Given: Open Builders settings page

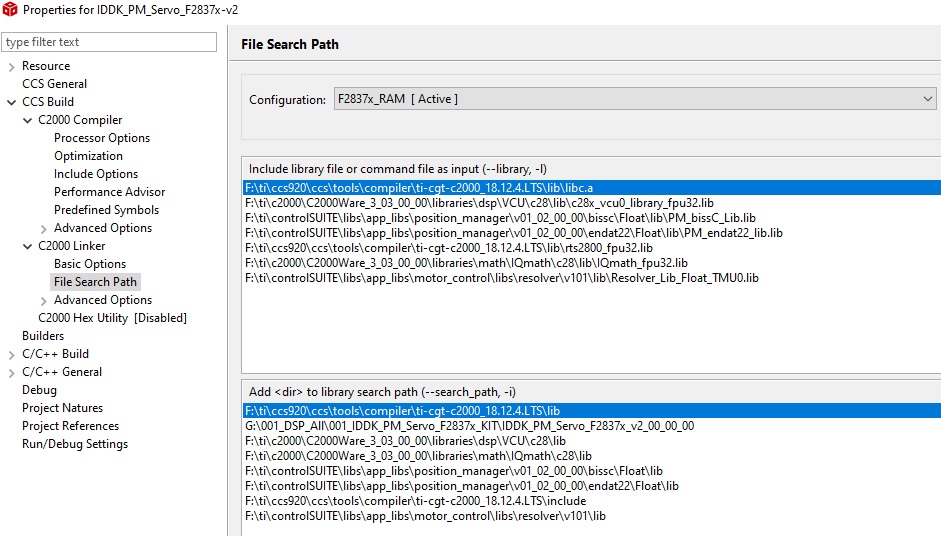Looking at the screenshot, I should tap(43, 336).
